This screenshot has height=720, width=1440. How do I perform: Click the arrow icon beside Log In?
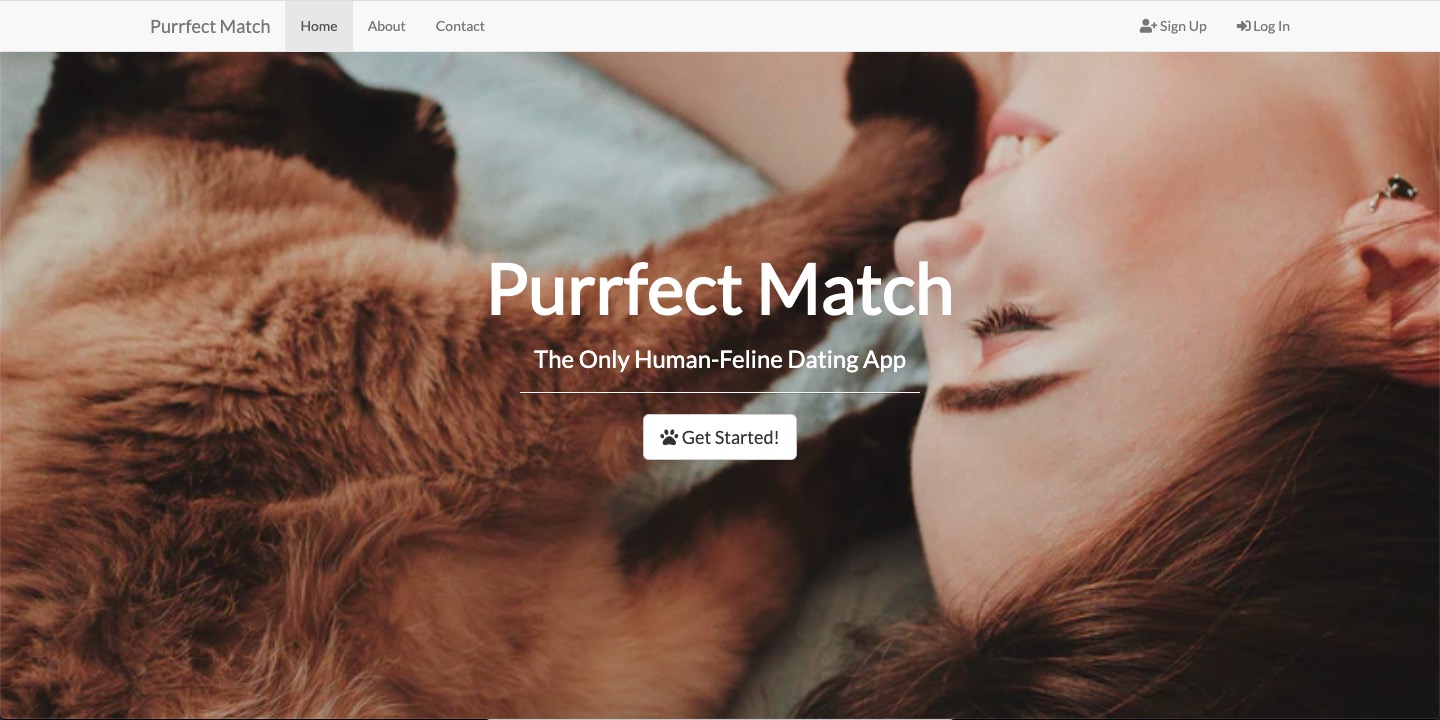pos(1243,26)
